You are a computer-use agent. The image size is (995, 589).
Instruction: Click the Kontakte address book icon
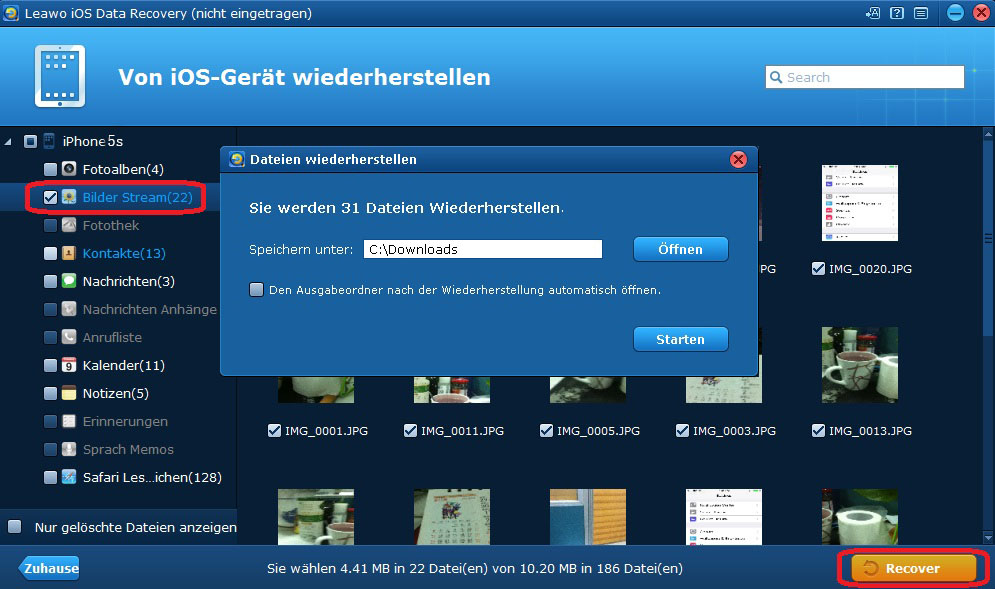coord(69,253)
